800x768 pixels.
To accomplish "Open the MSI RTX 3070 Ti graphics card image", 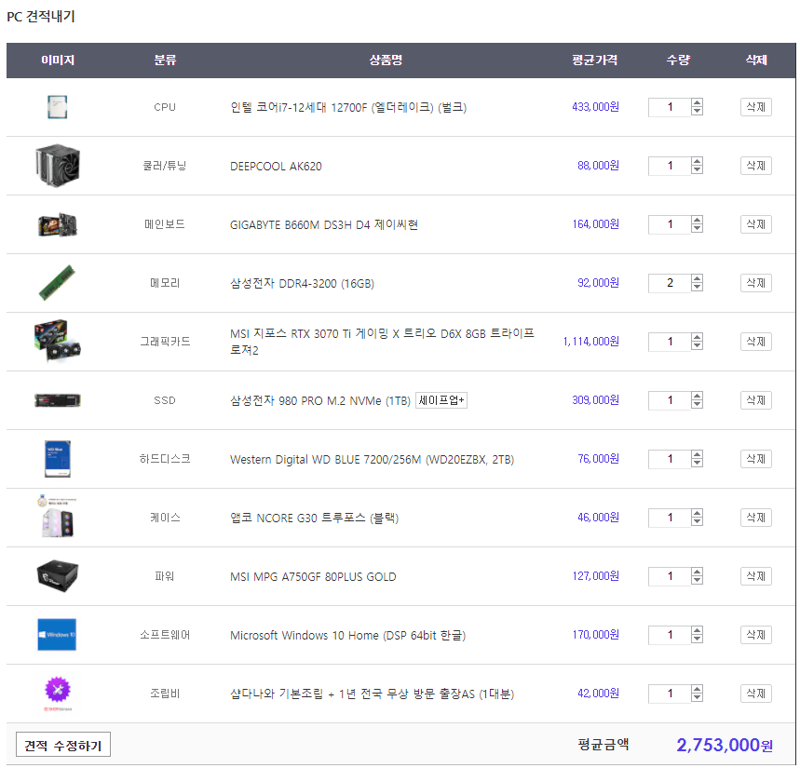I will (x=57, y=341).
